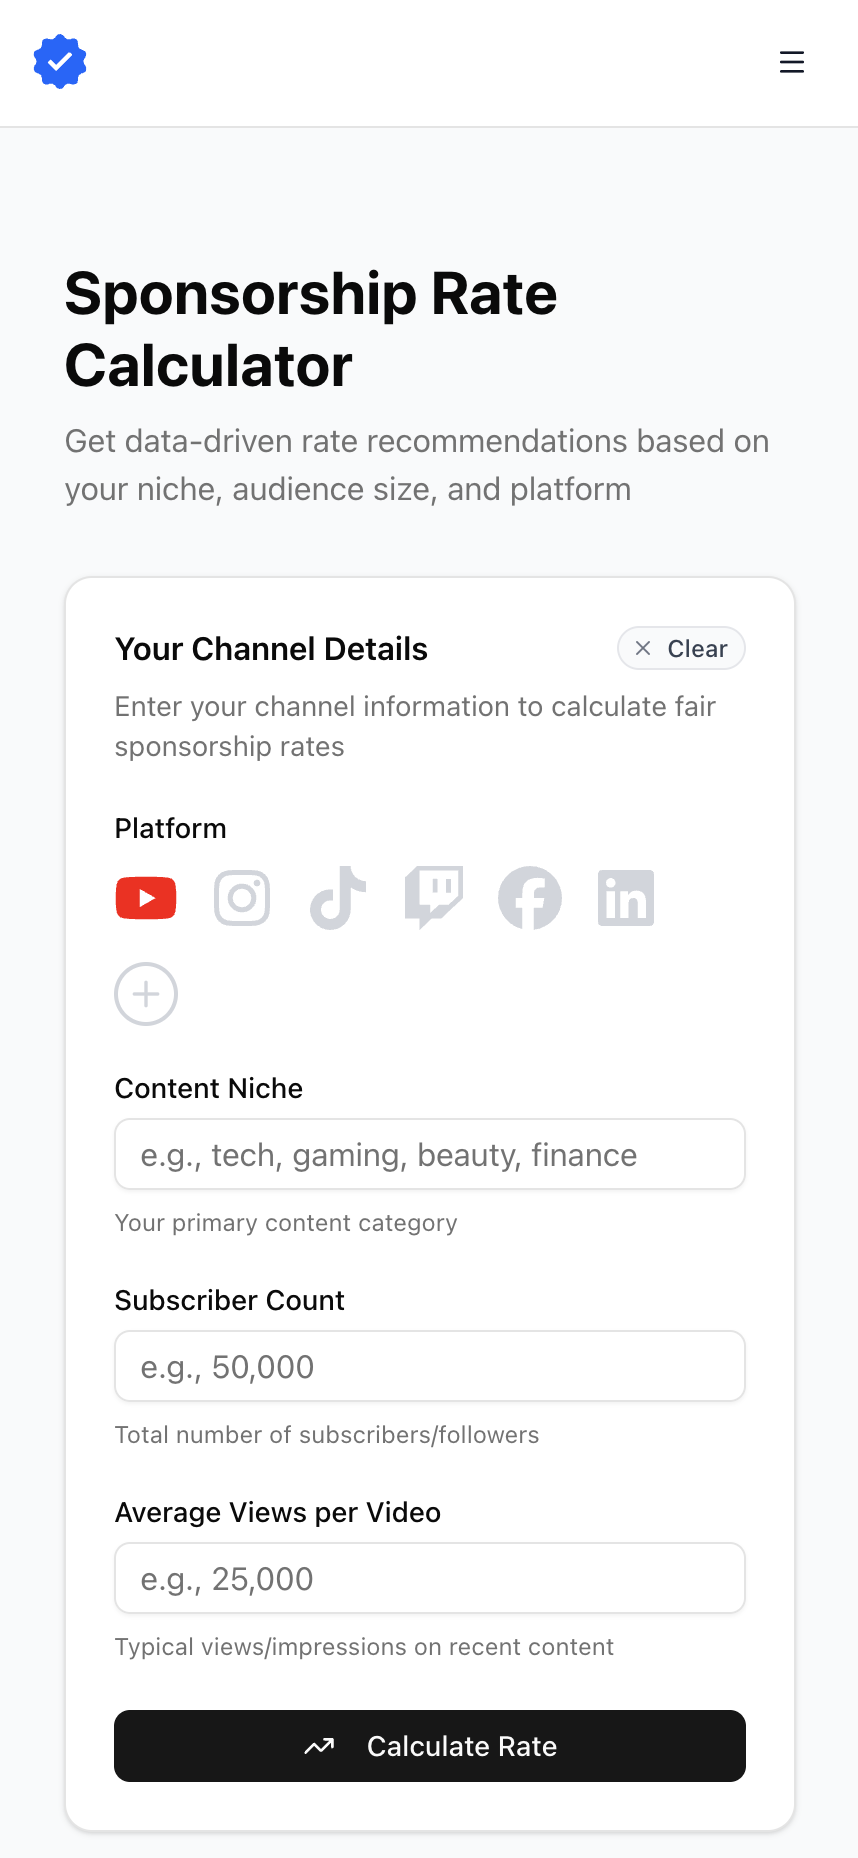Click the Platform section label
Image resolution: width=858 pixels, height=1858 pixels.
[x=171, y=828]
